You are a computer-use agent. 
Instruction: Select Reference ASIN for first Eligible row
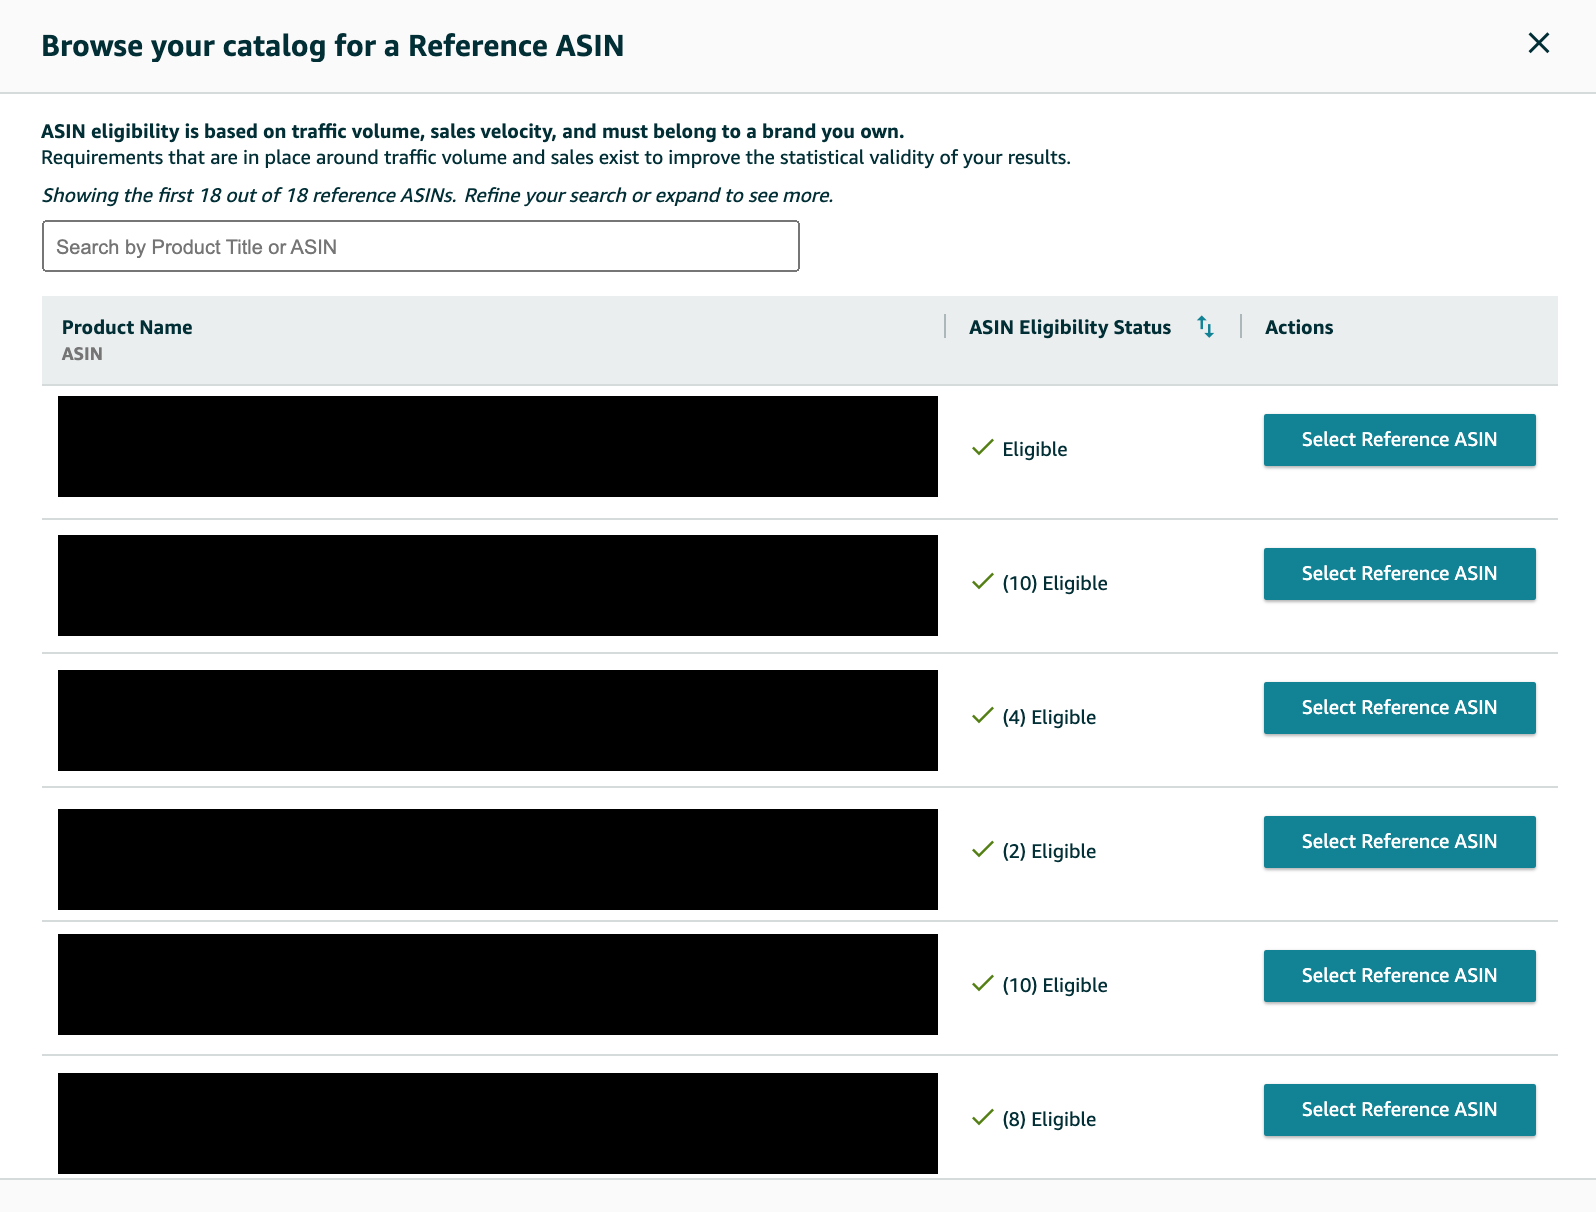click(1399, 440)
